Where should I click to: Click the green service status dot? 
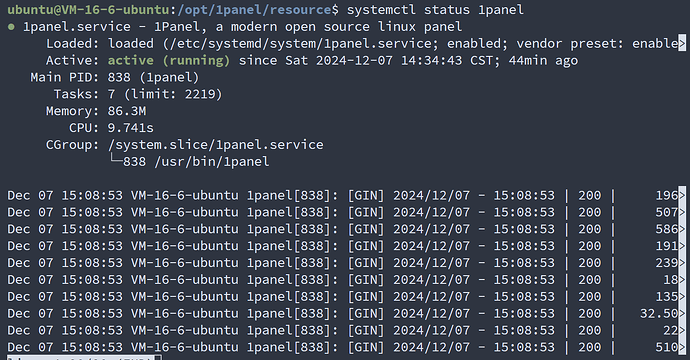click(11, 27)
